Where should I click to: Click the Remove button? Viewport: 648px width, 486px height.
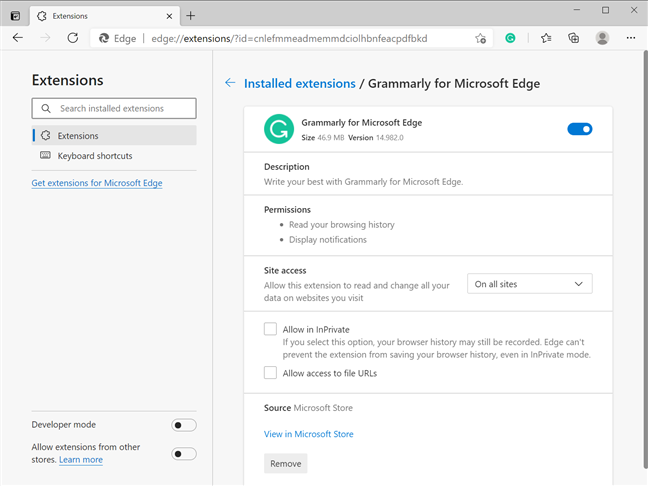[286, 464]
